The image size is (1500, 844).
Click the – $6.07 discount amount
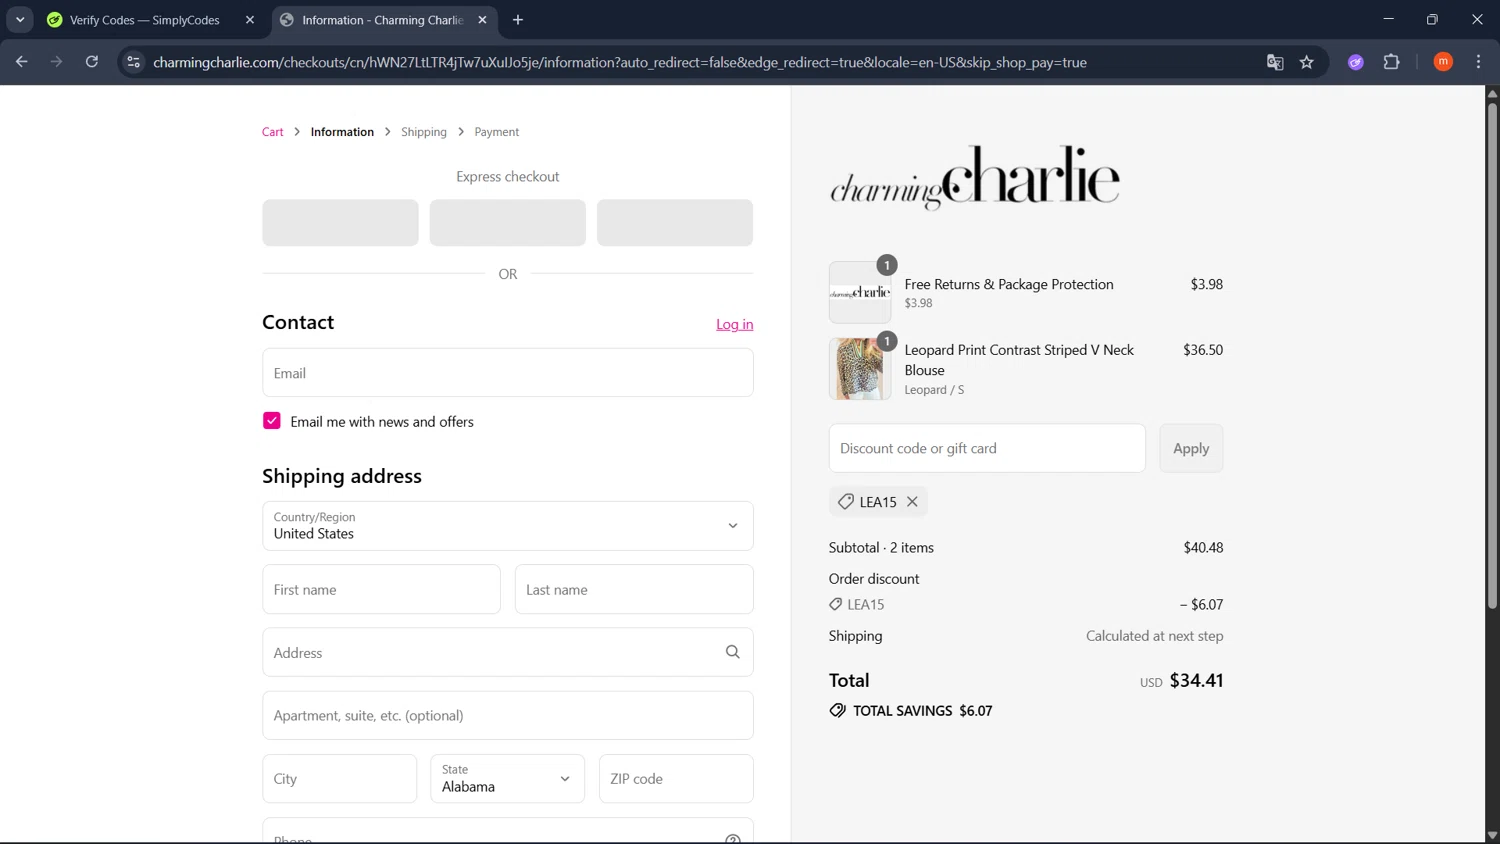(x=1201, y=604)
